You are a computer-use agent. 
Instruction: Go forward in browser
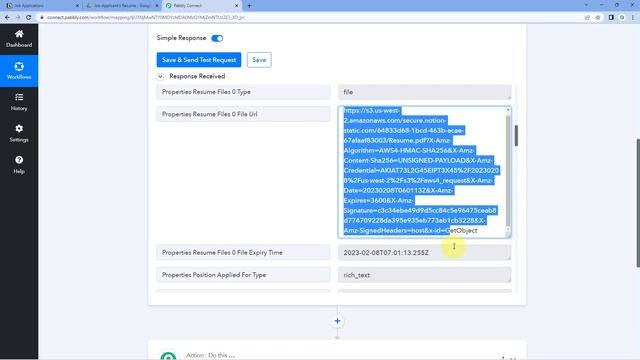coord(18,18)
